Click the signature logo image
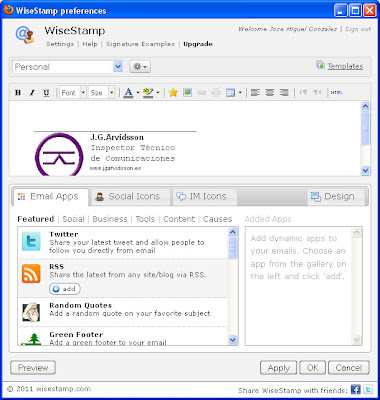The image size is (380, 400). [59, 154]
